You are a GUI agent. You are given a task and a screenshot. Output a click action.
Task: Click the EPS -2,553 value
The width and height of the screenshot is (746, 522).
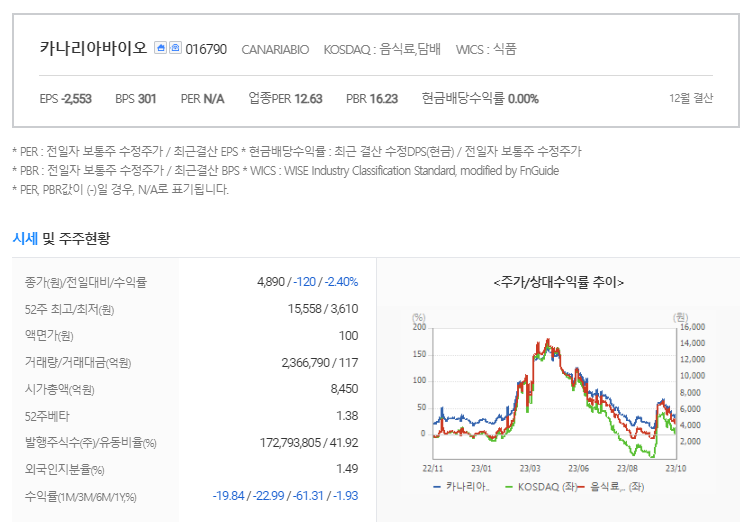pyautogui.click(x=66, y=99)
